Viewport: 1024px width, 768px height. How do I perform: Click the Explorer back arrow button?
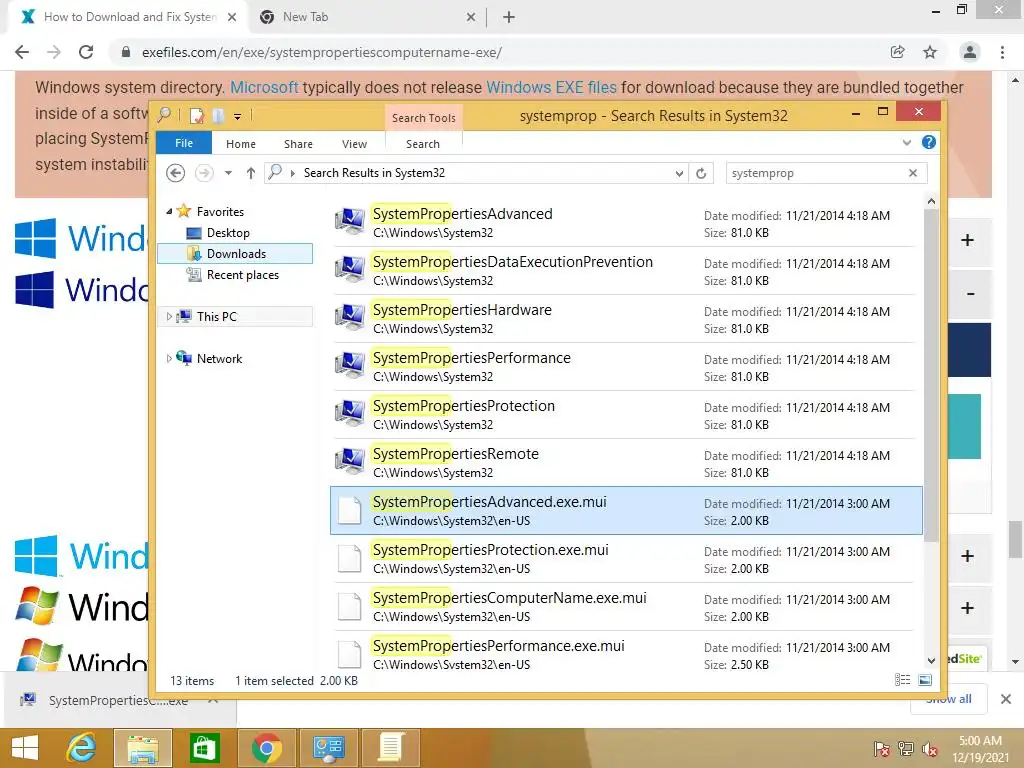coord(175,173)
